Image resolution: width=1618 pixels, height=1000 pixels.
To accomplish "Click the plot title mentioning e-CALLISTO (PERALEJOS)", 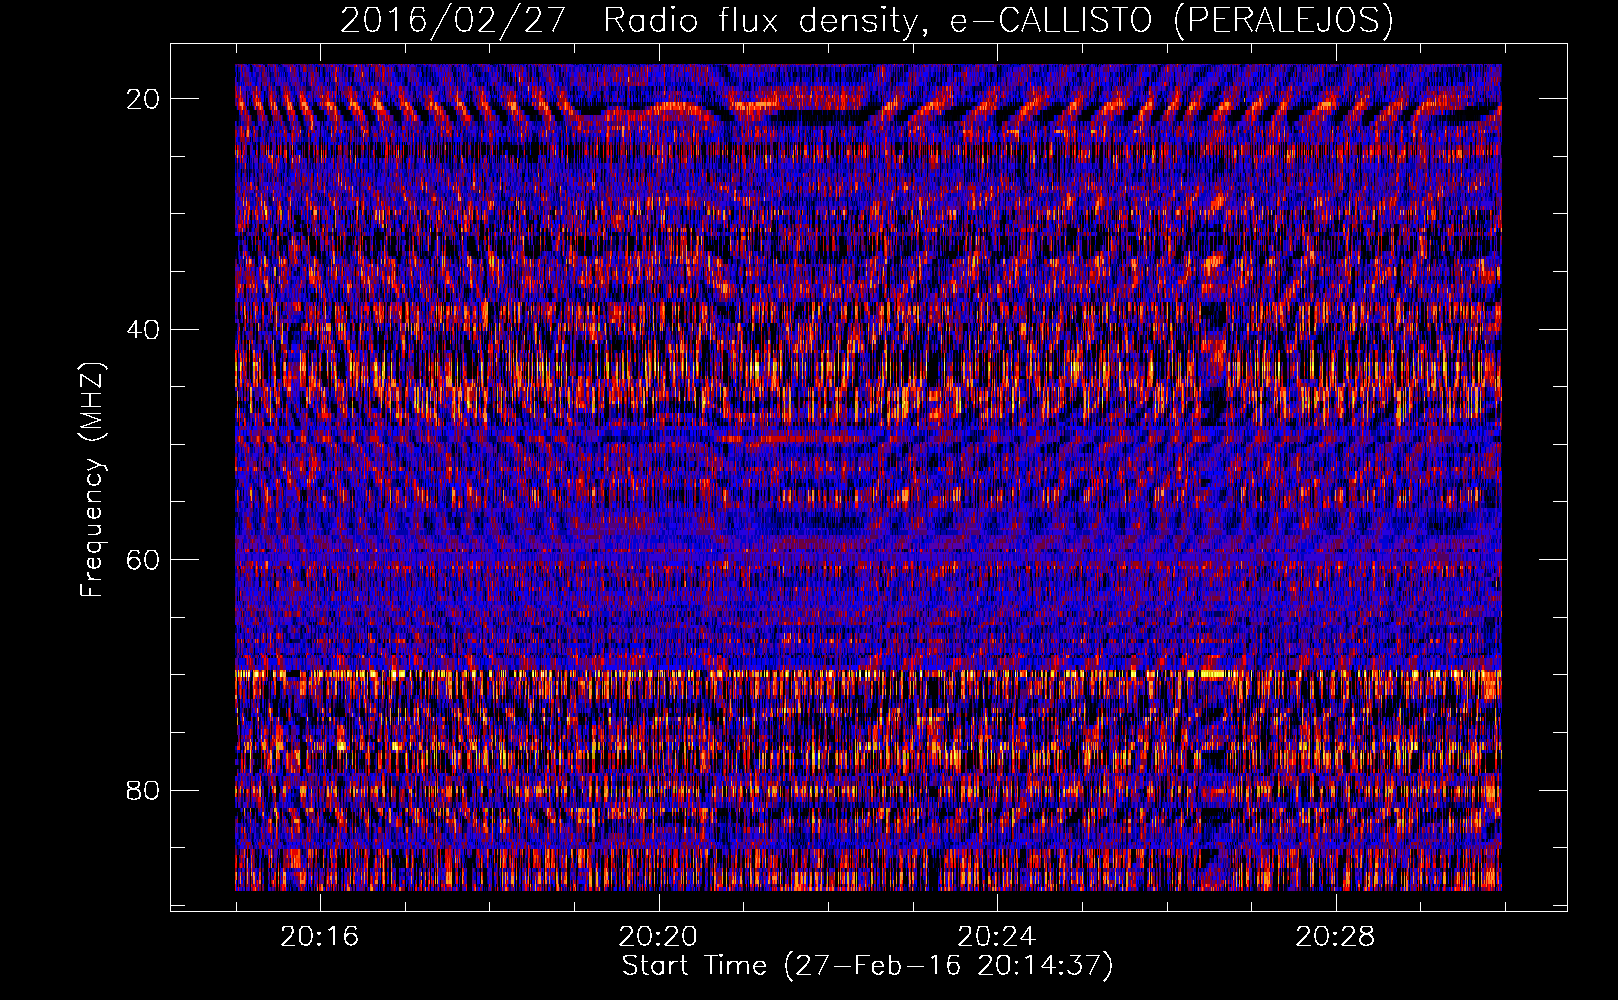I will tap(866, 20).
